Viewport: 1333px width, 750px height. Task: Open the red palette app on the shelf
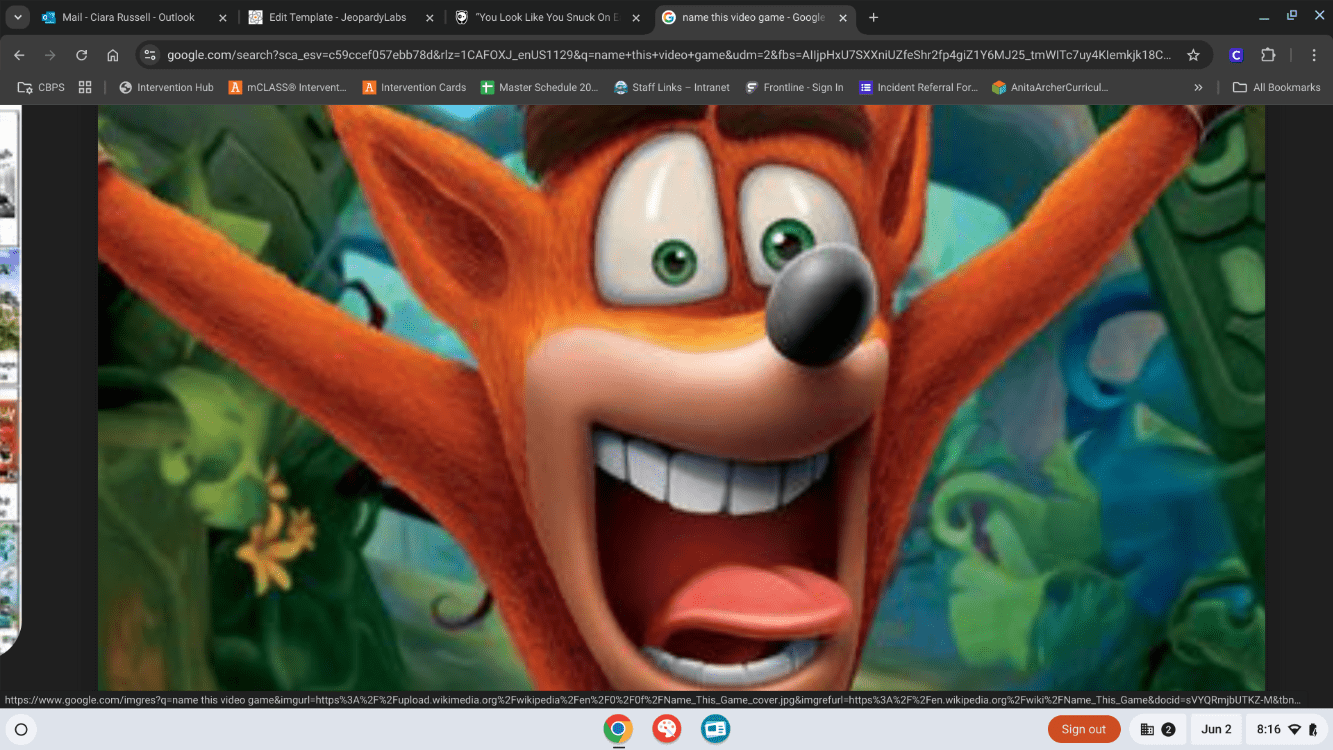coord(667,729)
